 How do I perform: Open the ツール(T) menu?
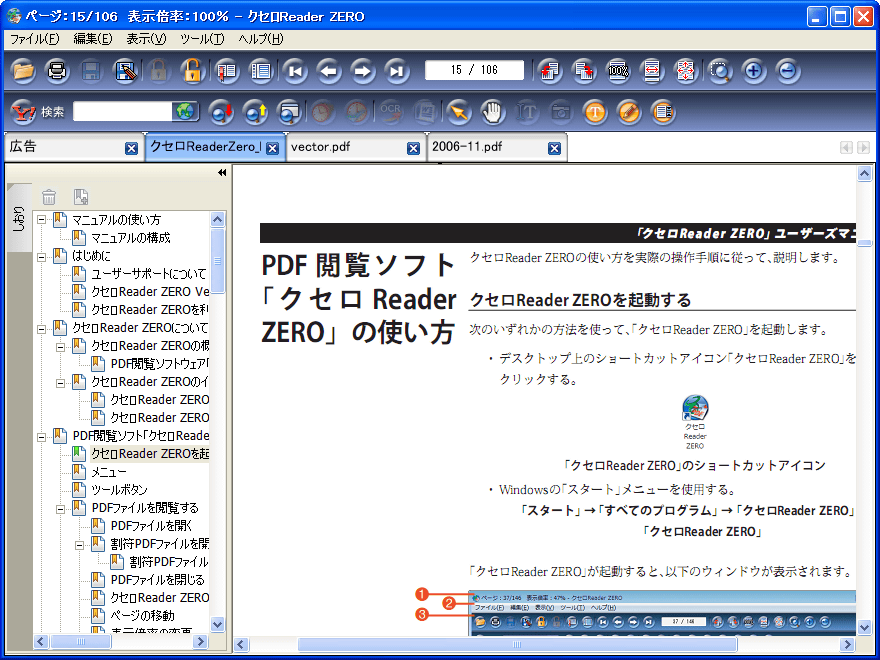[202, 39]
